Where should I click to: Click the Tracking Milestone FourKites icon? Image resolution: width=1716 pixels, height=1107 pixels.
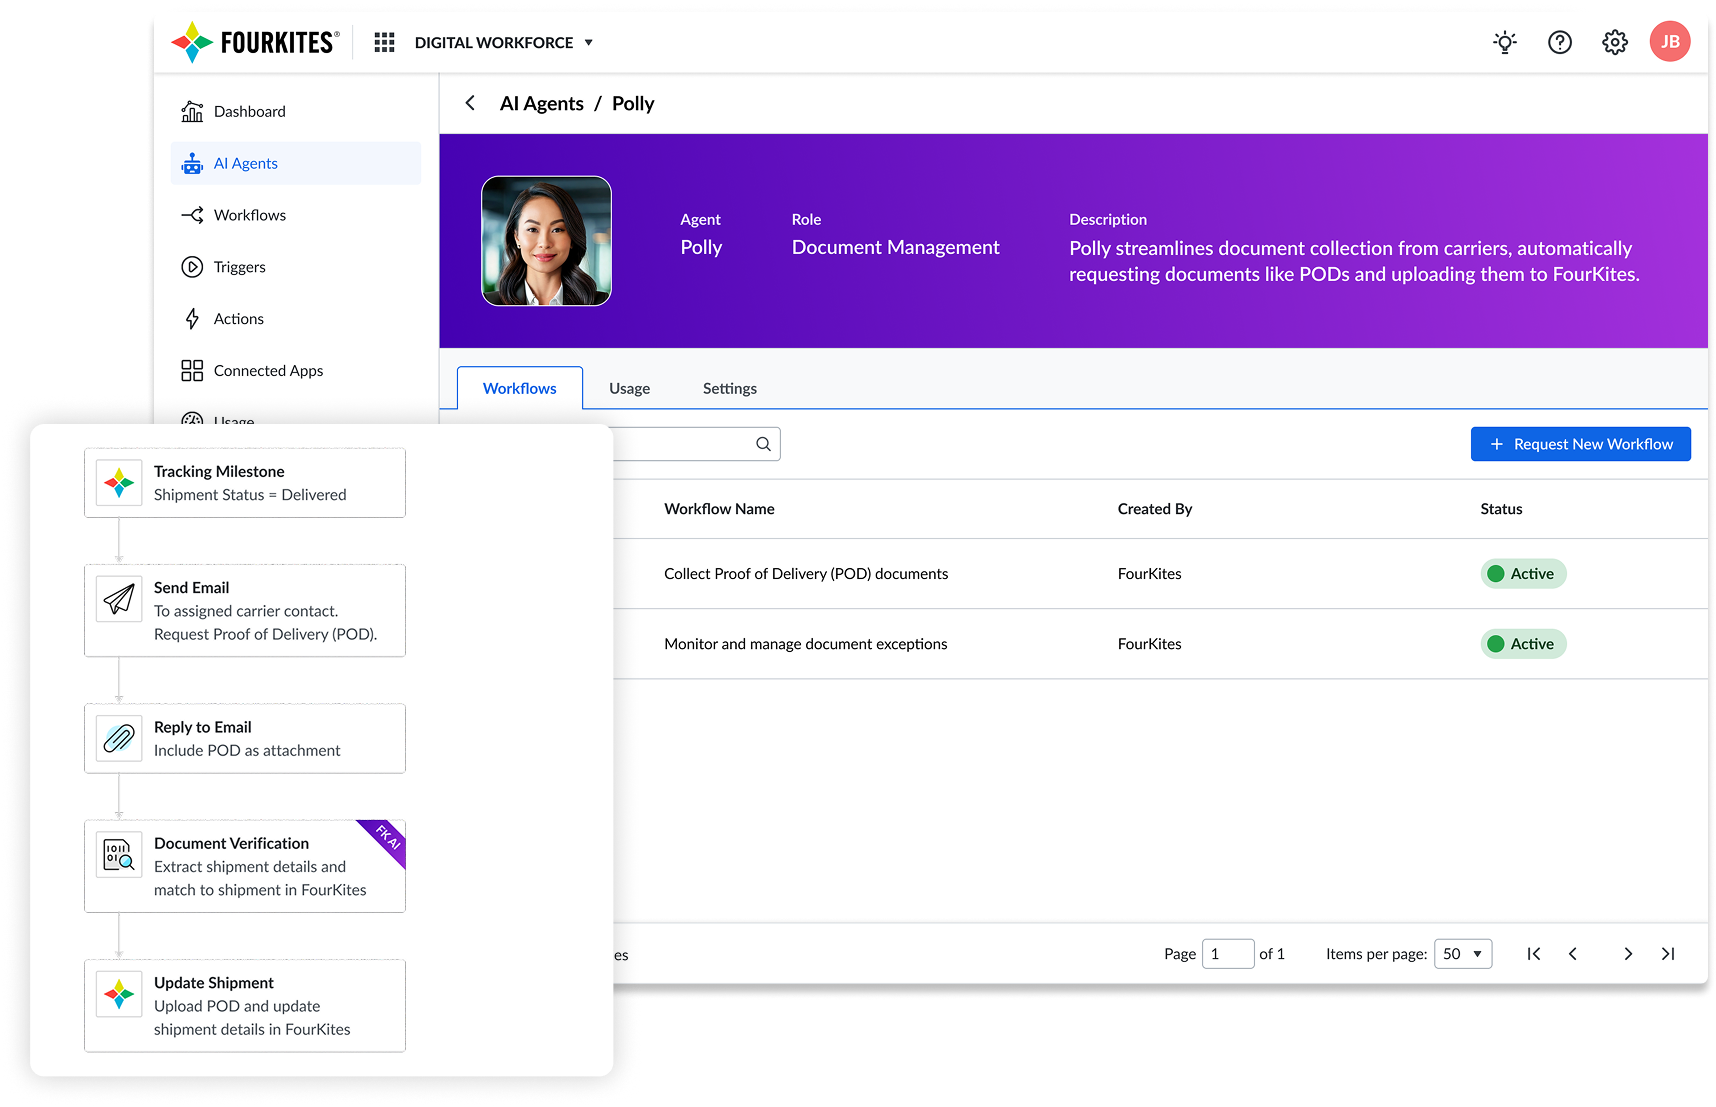(119, 483)
